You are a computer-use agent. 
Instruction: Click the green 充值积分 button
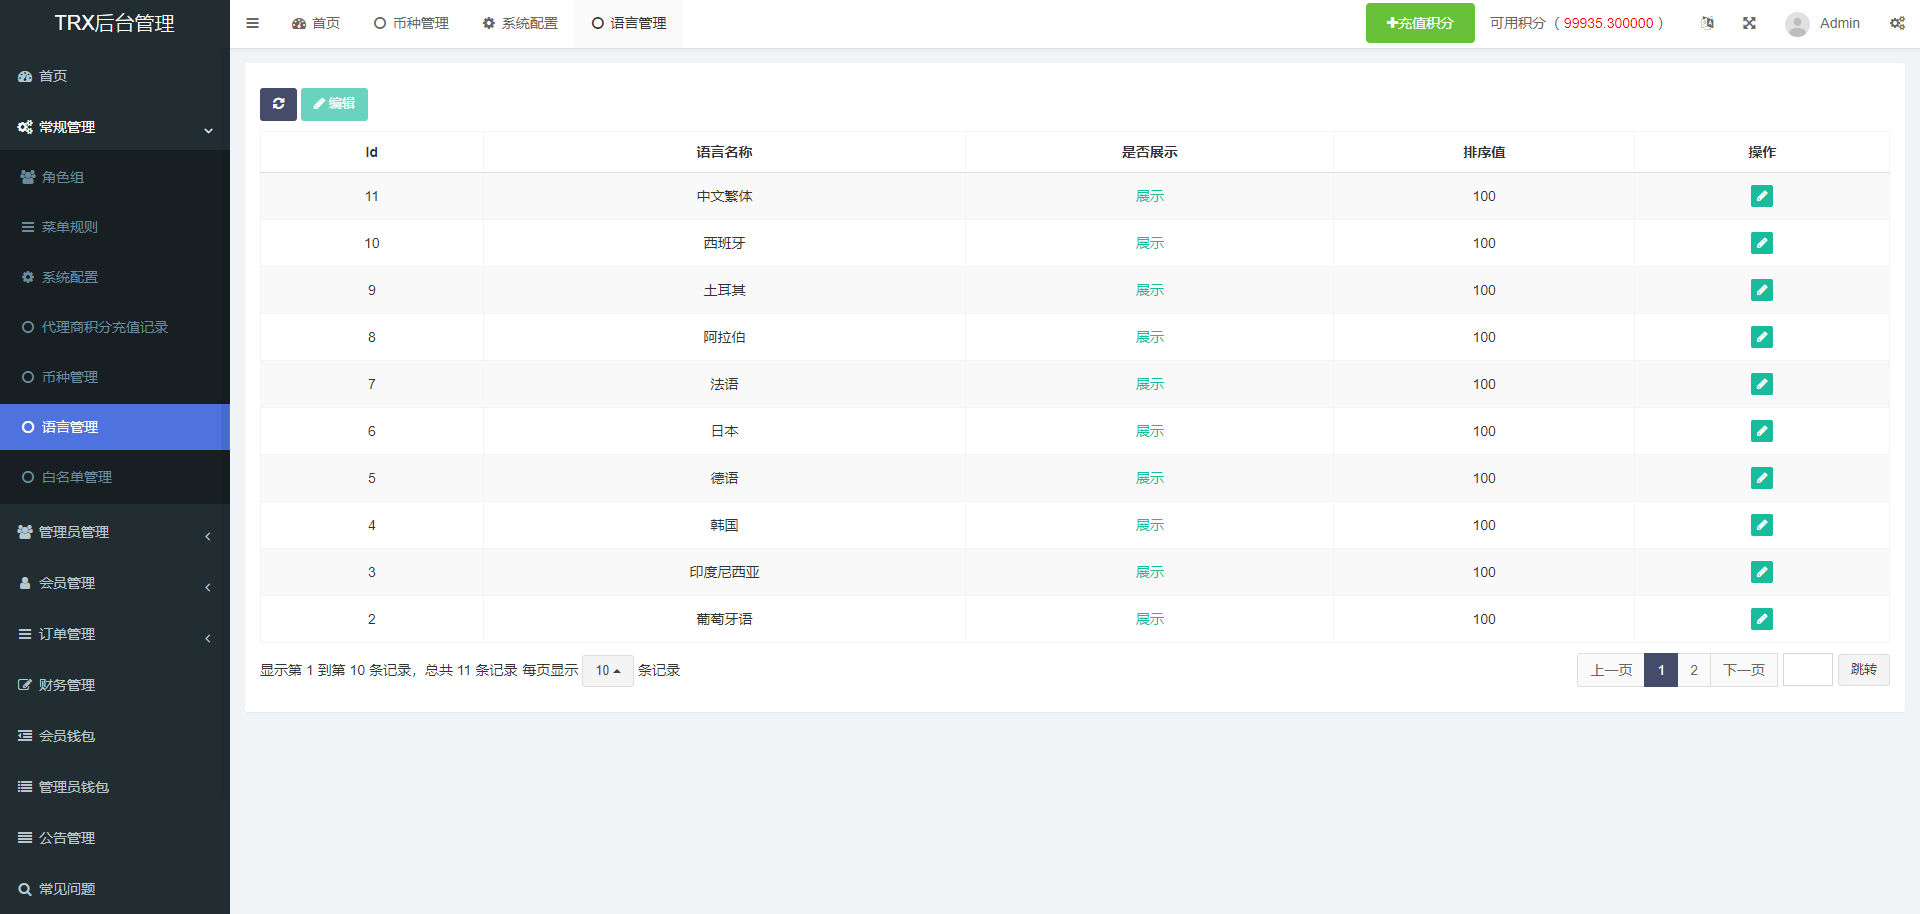(1419, 23)
